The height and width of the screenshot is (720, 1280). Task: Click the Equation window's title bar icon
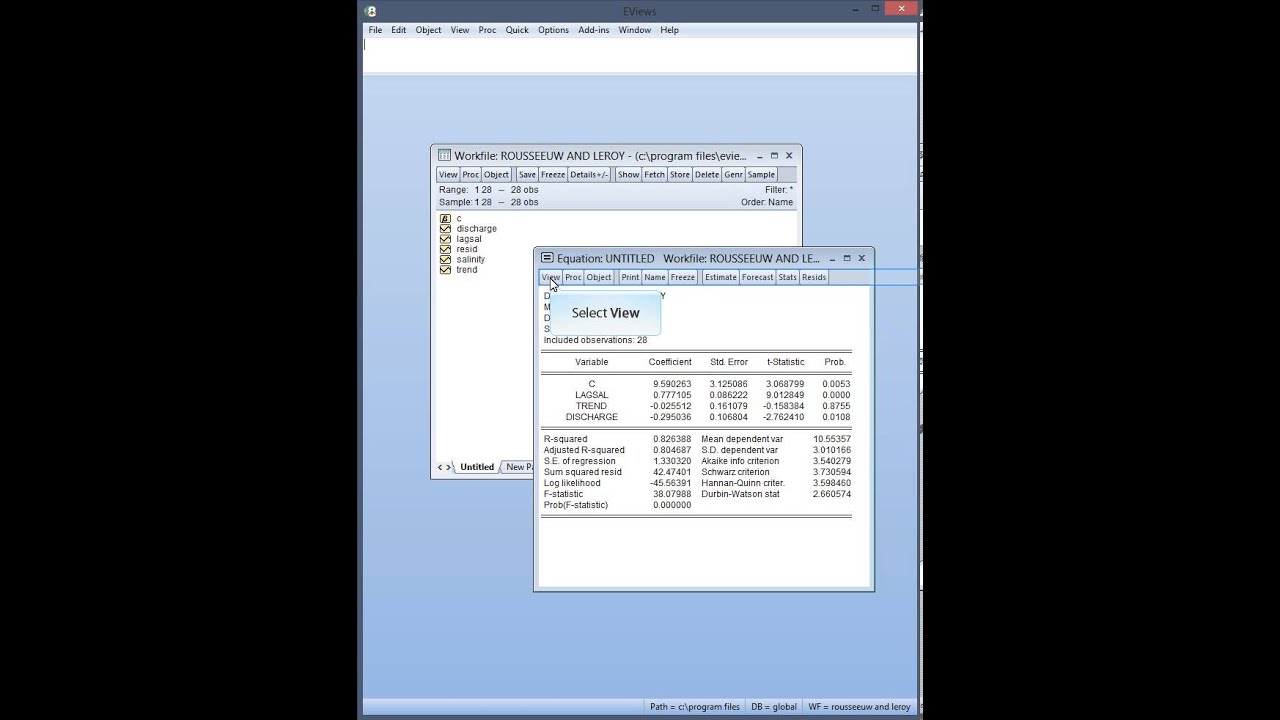coord(547,258)
